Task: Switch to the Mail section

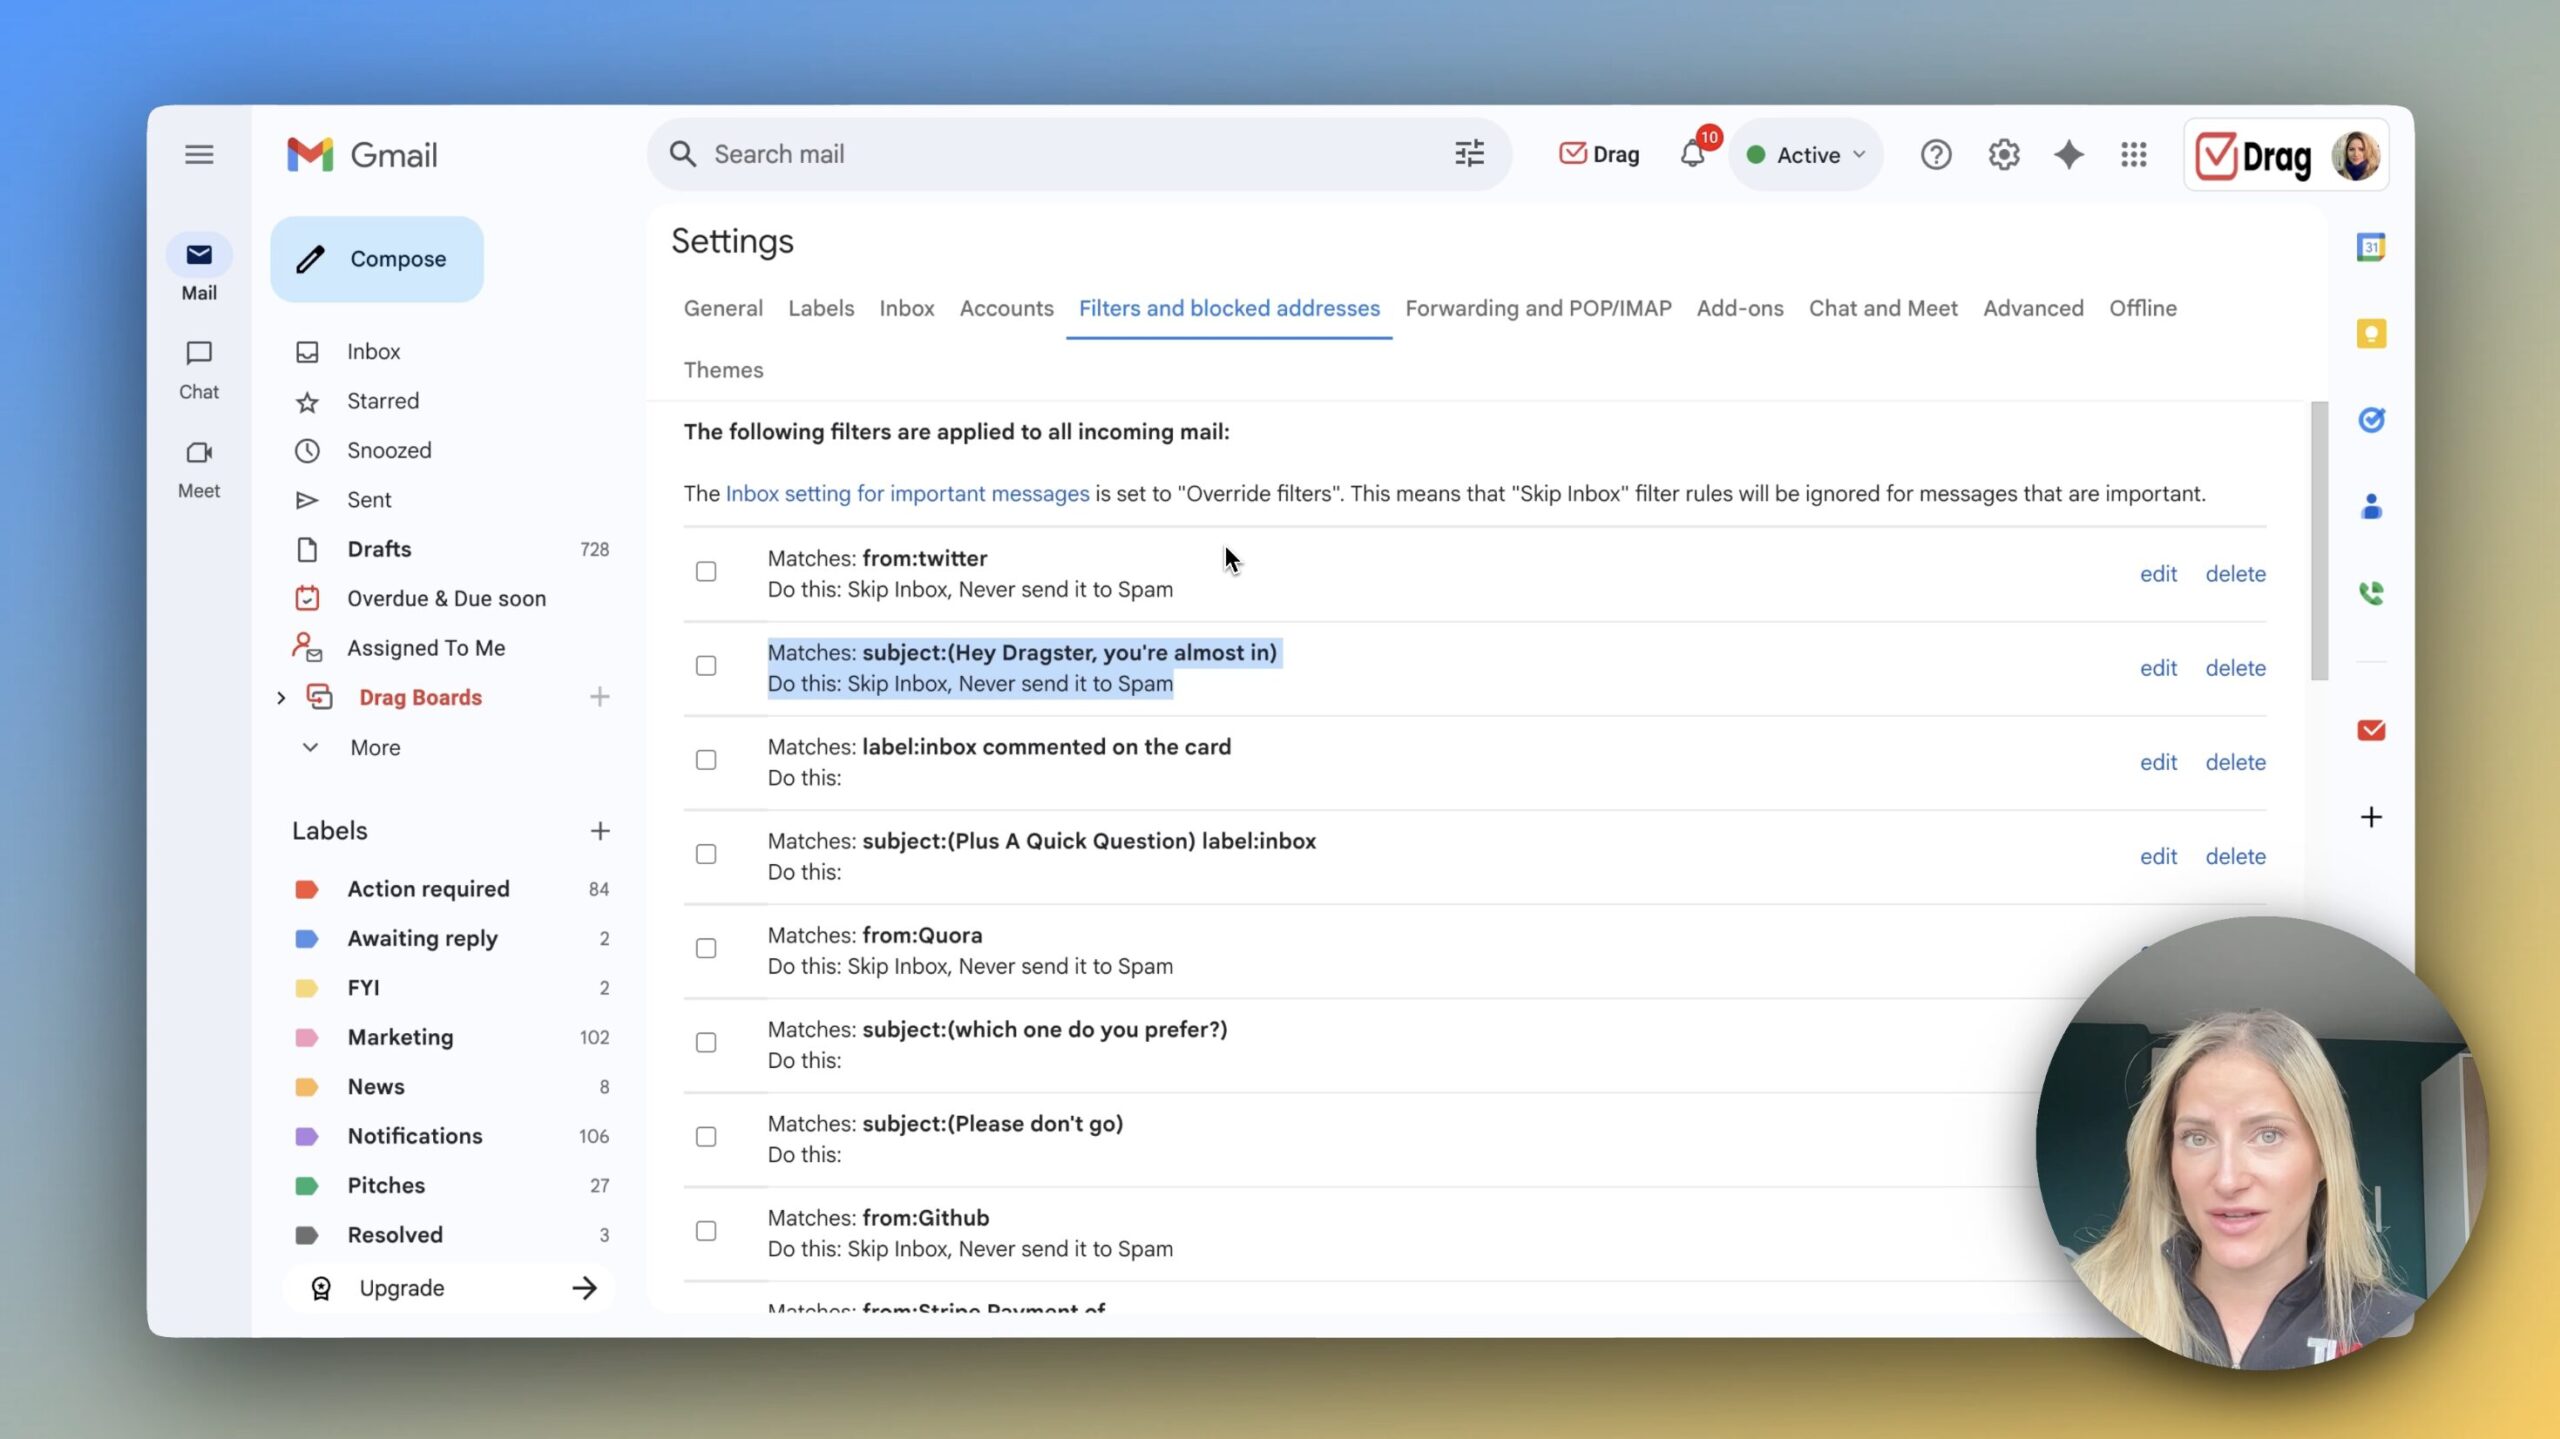Action: pos(199,269)
